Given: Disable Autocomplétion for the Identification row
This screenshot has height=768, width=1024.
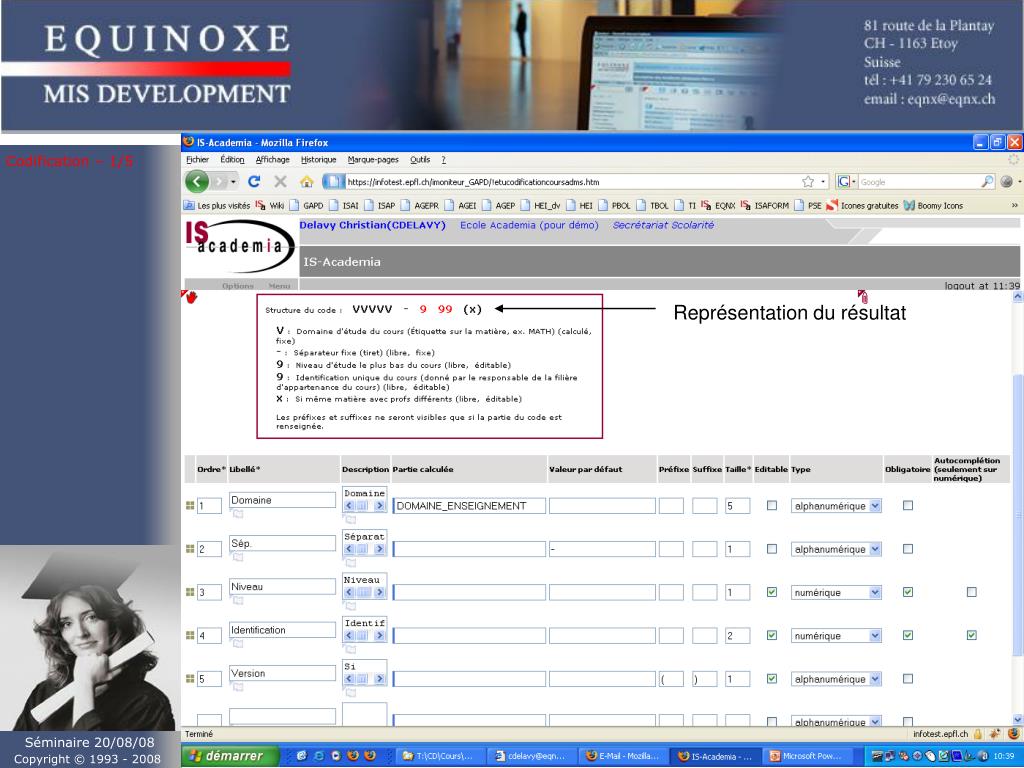Looking at the screenshot, I should (x=972, y=635).
